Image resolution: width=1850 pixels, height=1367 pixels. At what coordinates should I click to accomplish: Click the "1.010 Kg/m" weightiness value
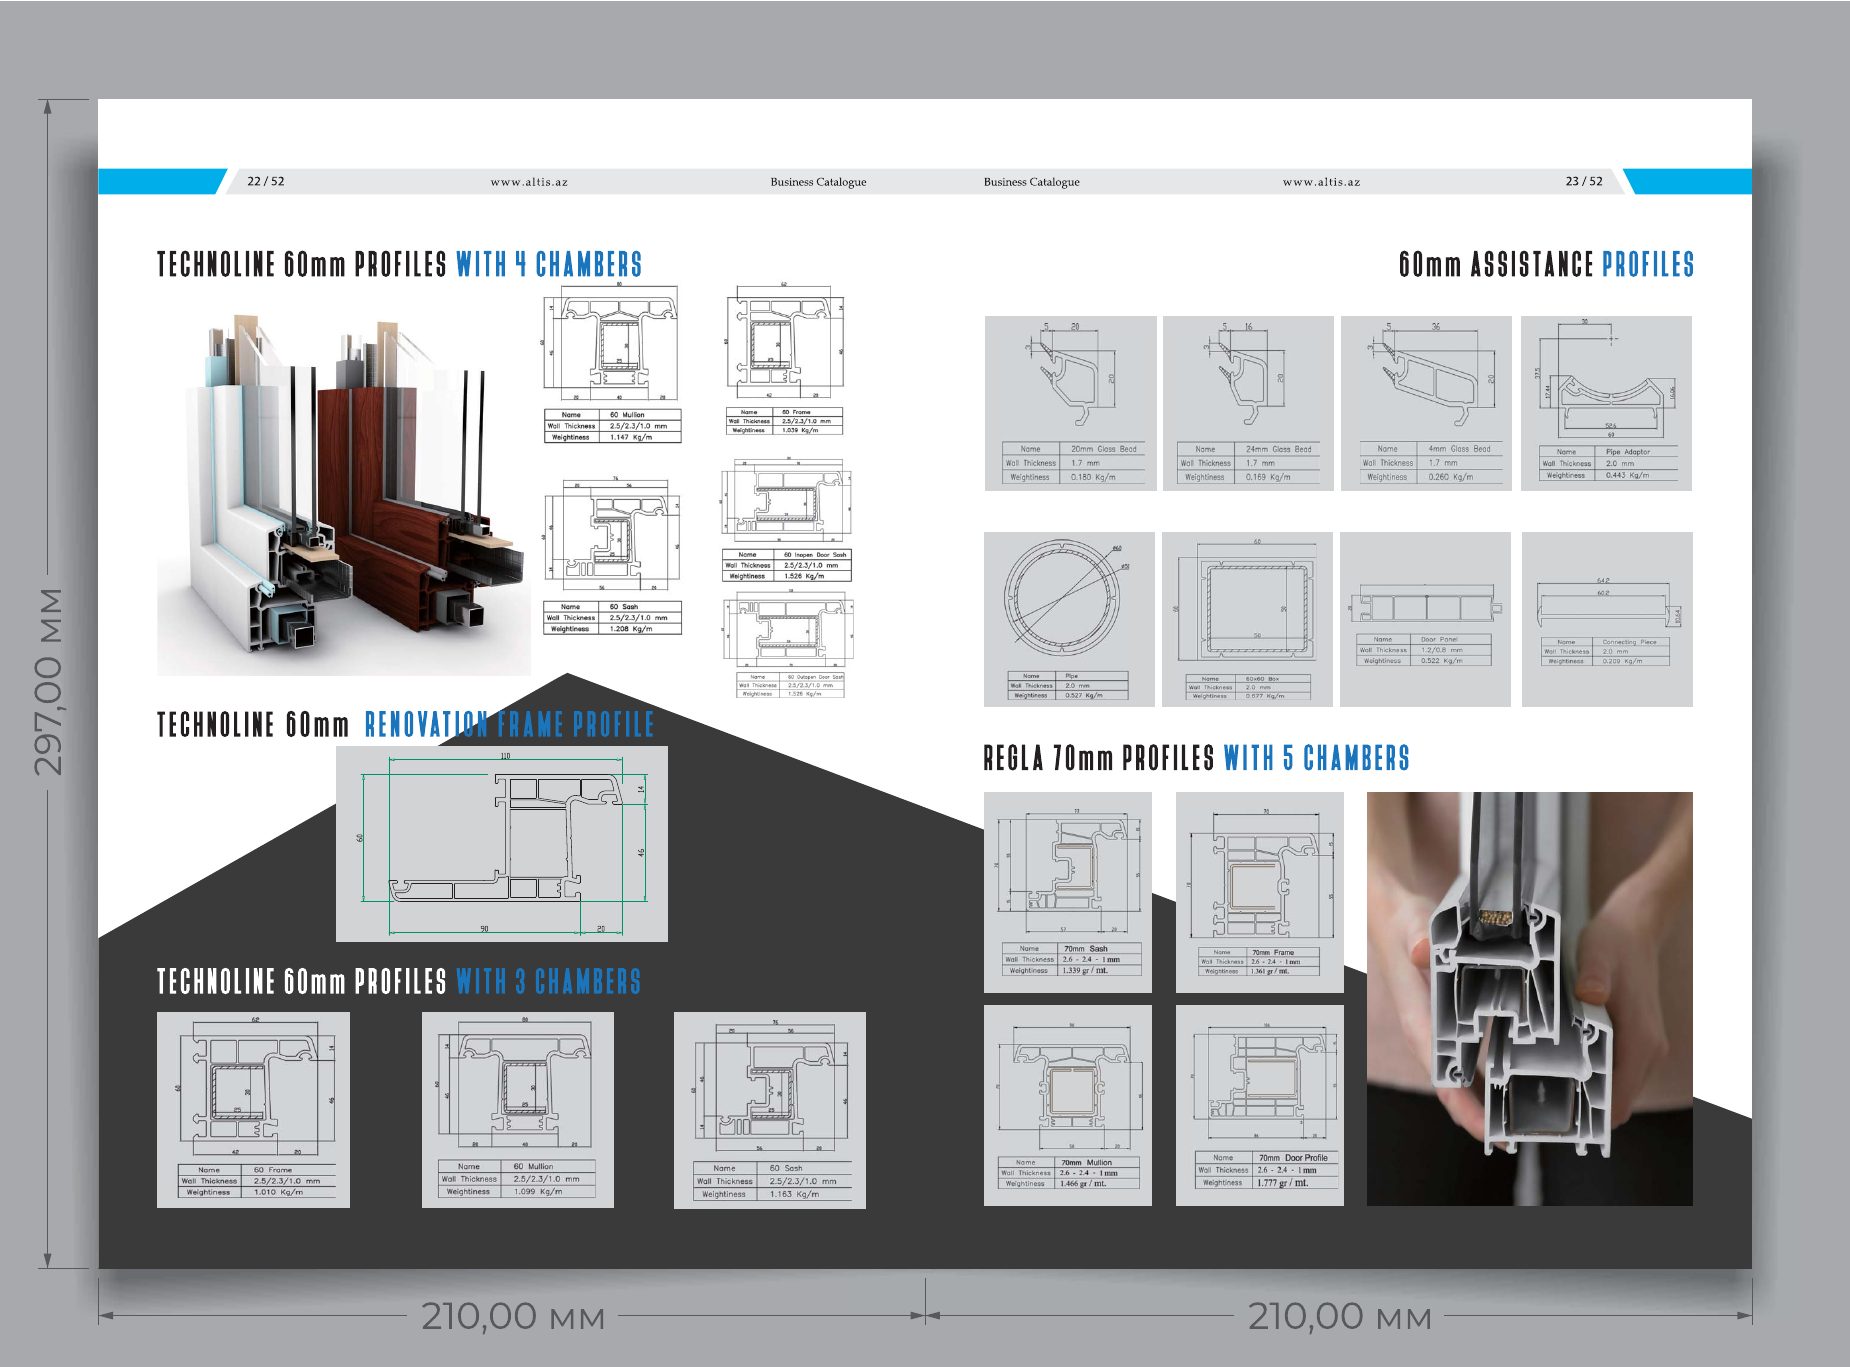(278, 1192)
